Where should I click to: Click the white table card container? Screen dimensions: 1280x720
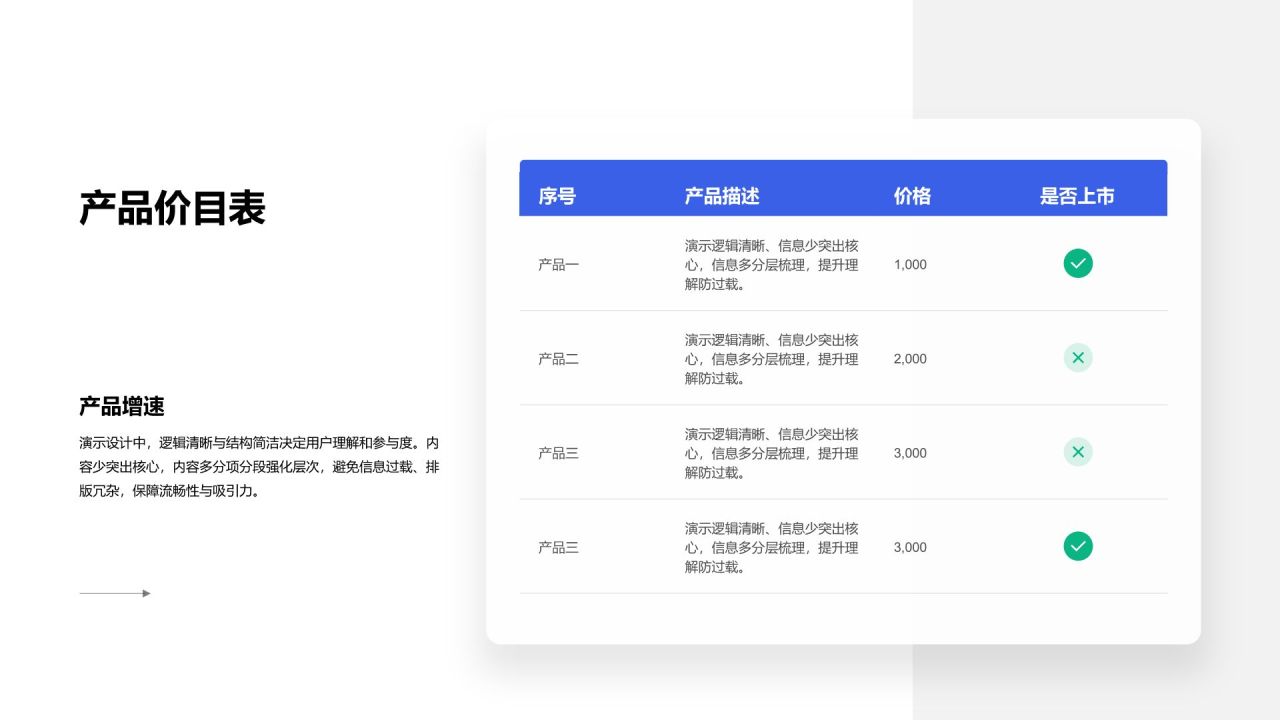[843, 620]
